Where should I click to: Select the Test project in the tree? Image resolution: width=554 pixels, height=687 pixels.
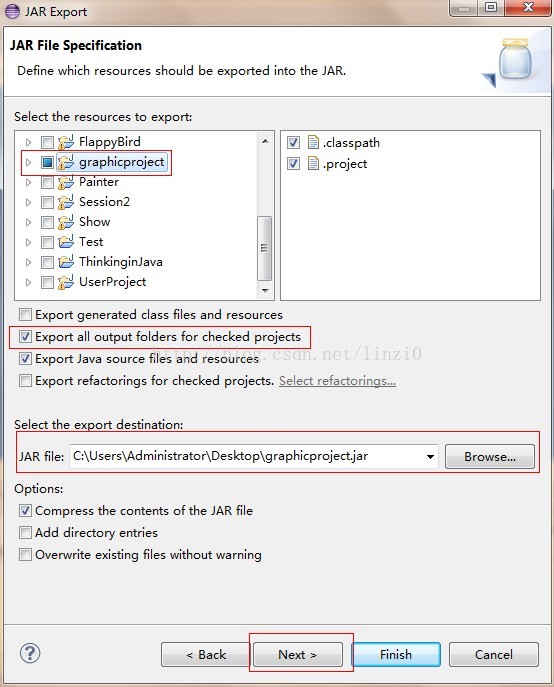91,242
